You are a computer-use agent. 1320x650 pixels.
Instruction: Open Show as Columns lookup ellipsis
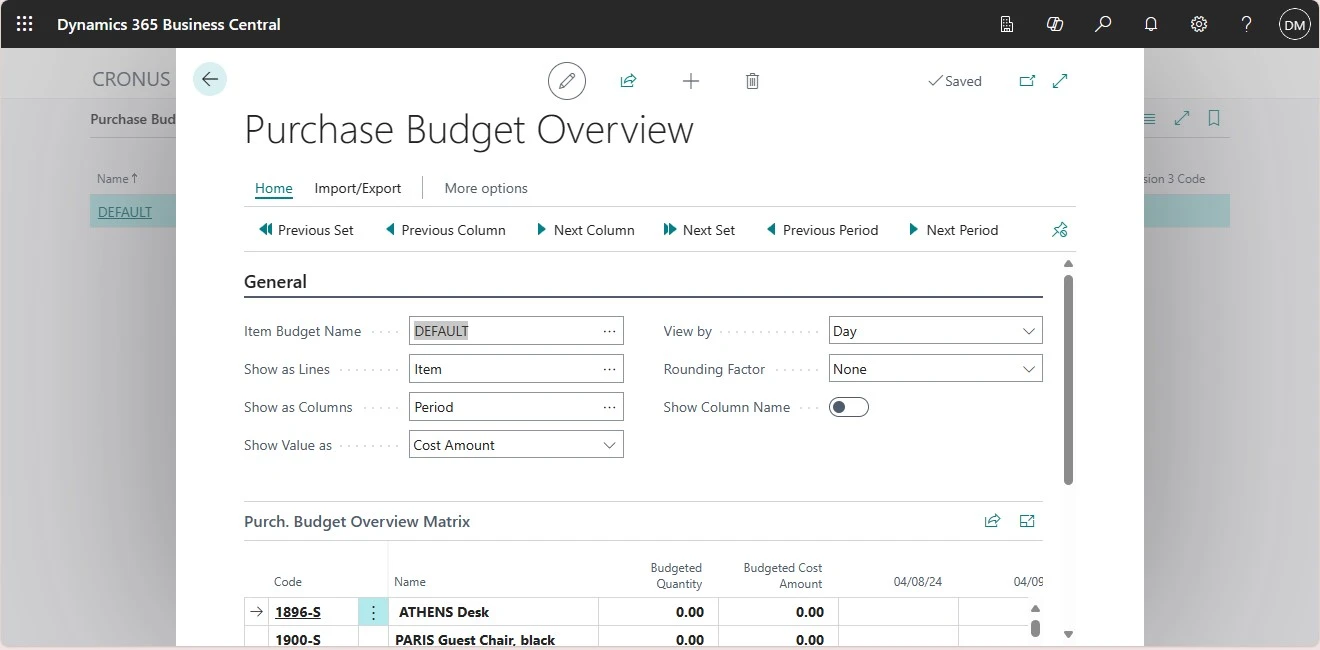point(609,407)
